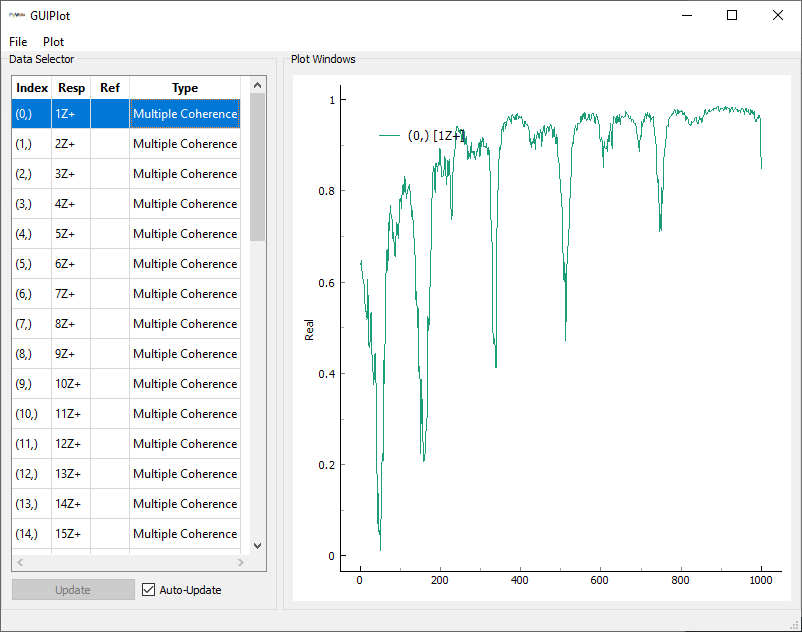Click the GUIPlot app icon in title bar
This screenshot has height=632, width=802.
coord(17,16)
